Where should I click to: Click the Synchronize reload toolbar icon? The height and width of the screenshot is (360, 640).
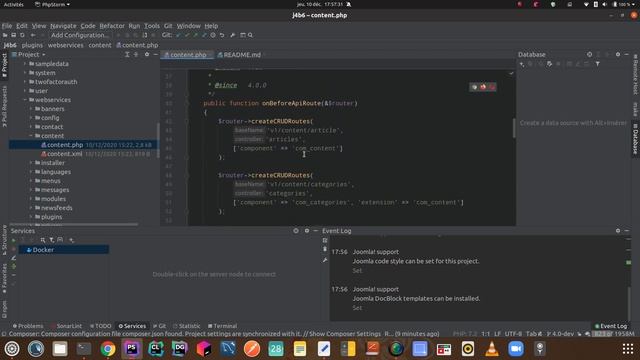click(x=22, y=35)
